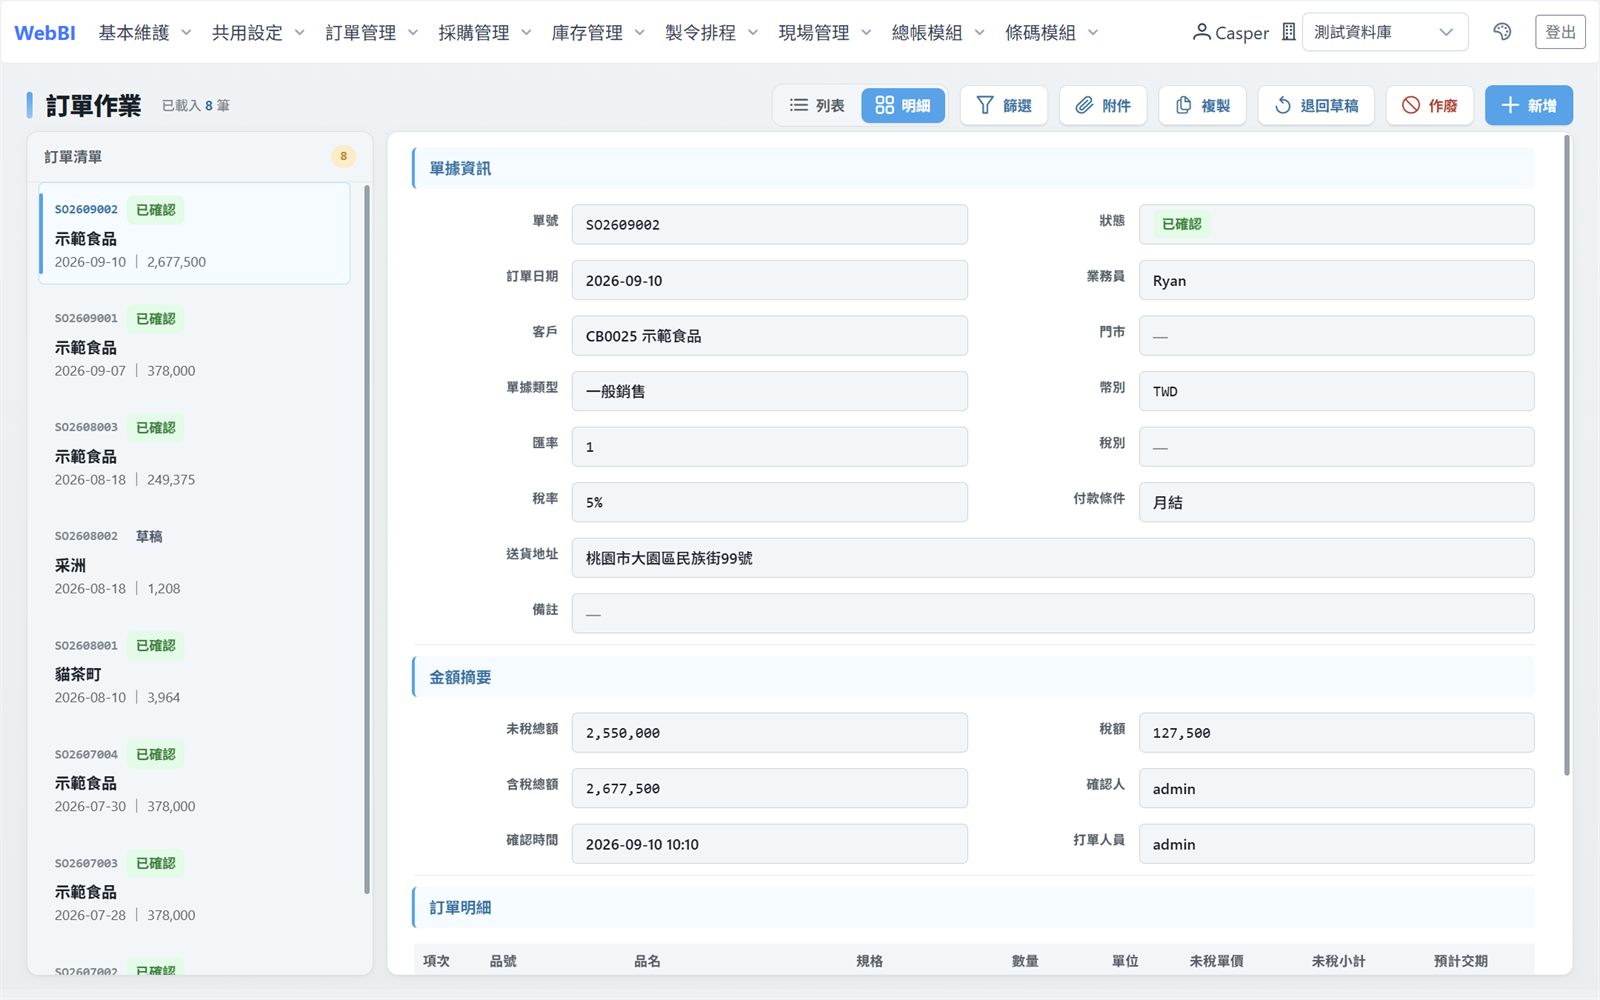
Task: Click the 幣別 field TWD
Action: pos(1336,391)
